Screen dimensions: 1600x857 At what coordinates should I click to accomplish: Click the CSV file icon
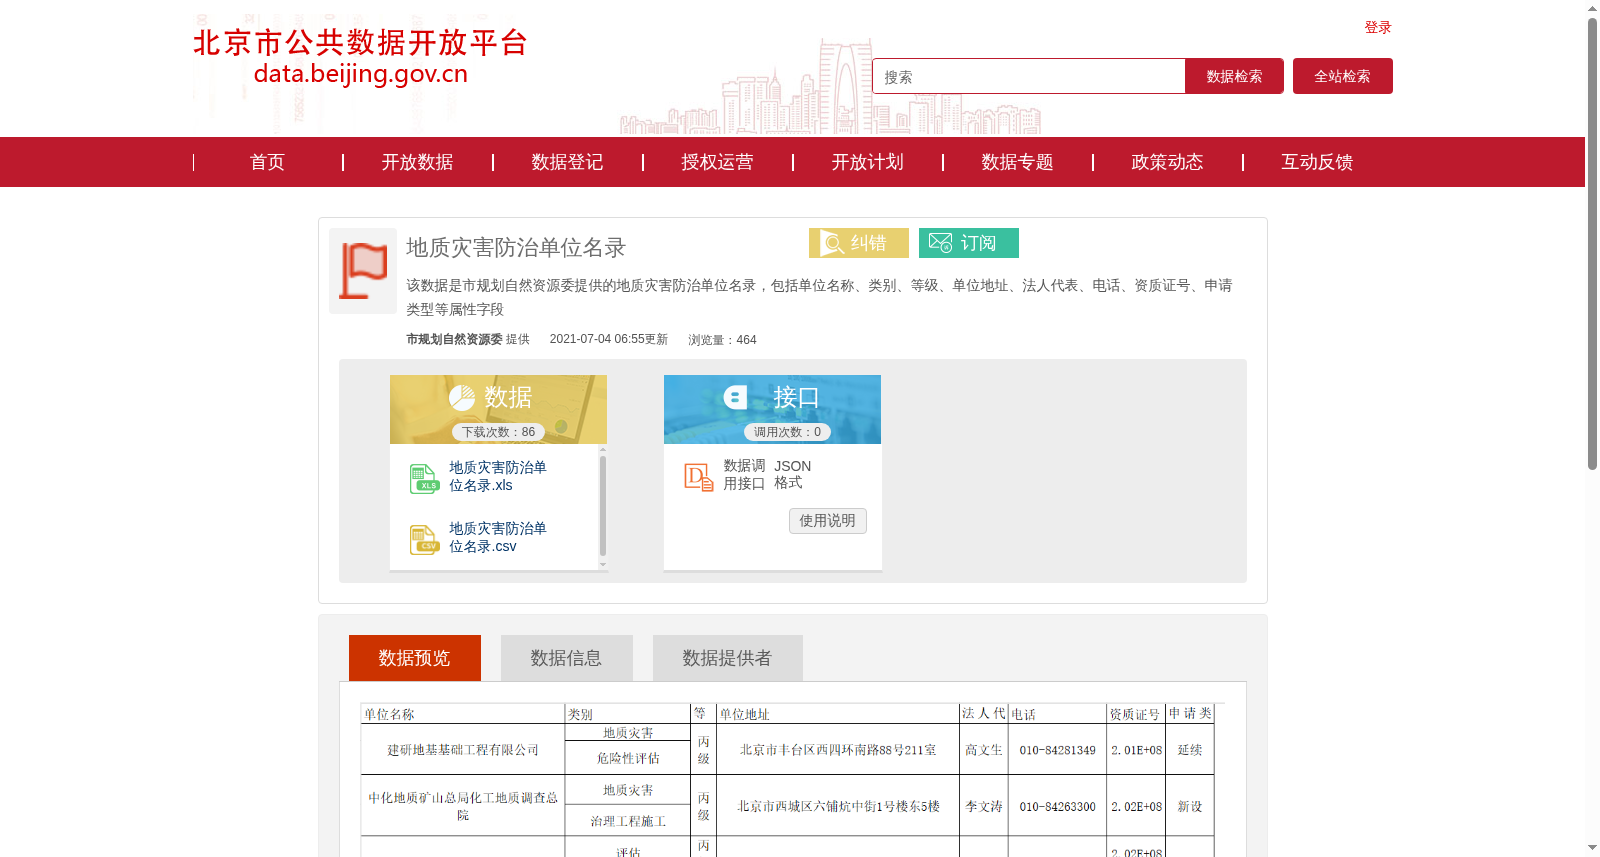424,539
